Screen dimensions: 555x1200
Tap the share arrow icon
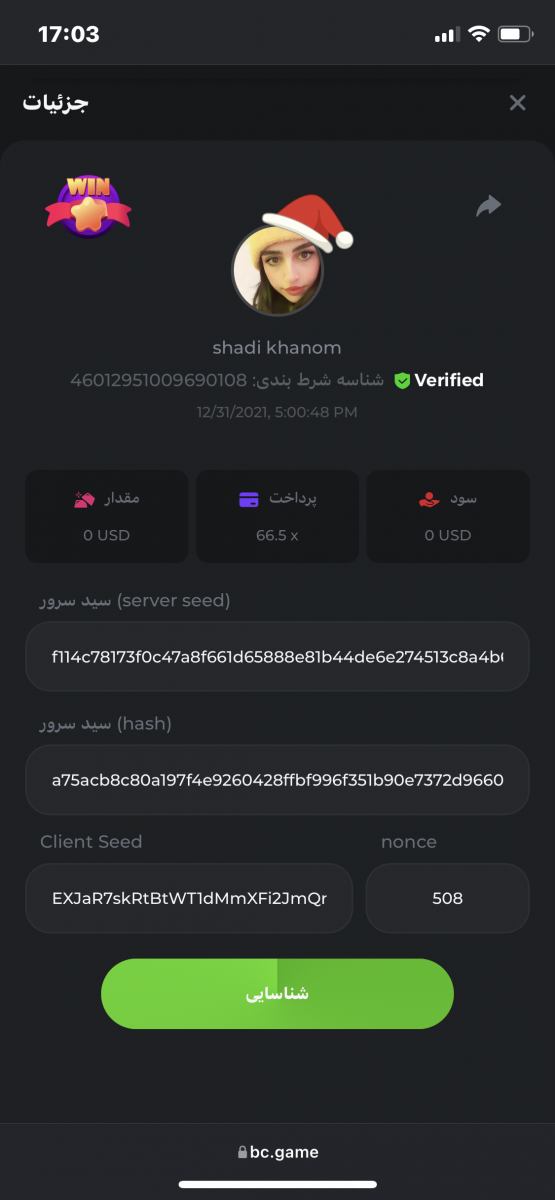tap(488, 207)
